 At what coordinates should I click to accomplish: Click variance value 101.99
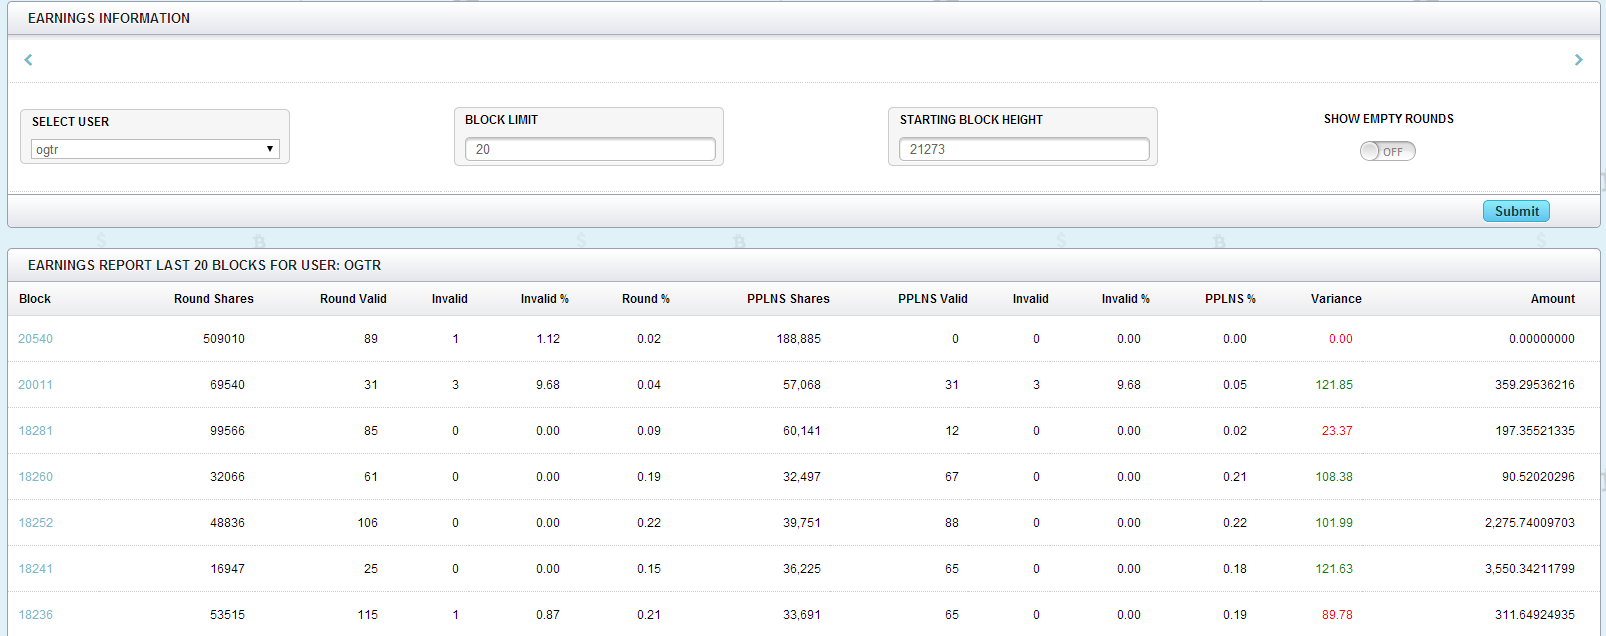coord(1334,523)
